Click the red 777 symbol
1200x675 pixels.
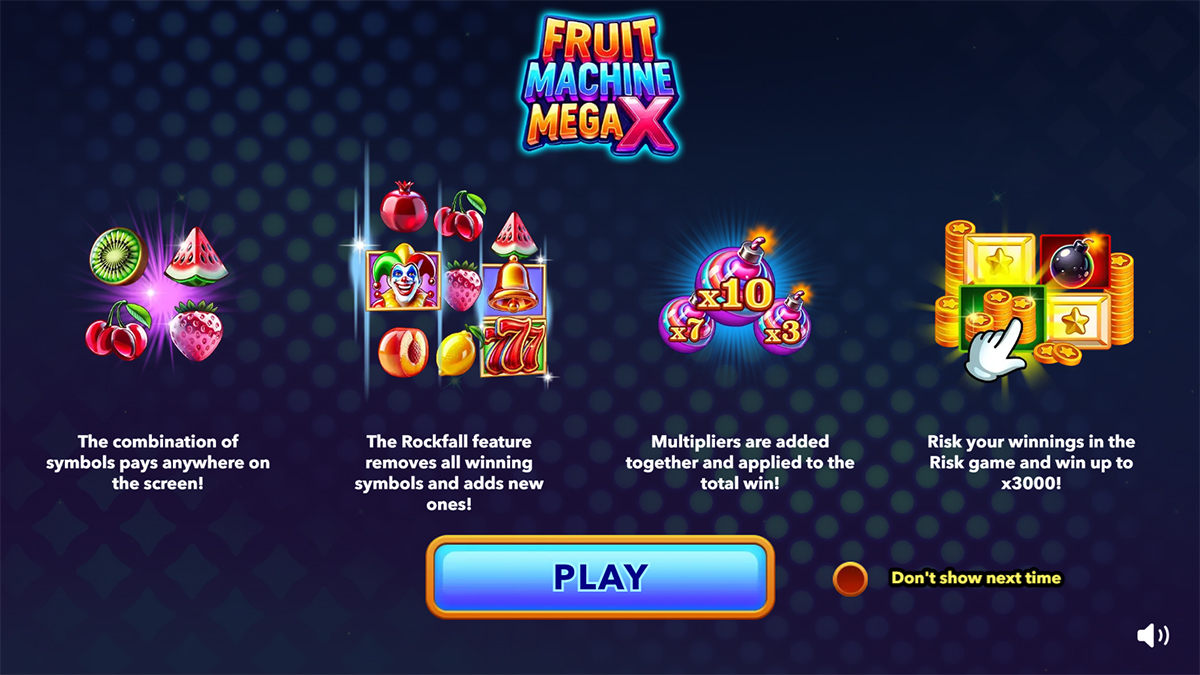click(513, 346)
